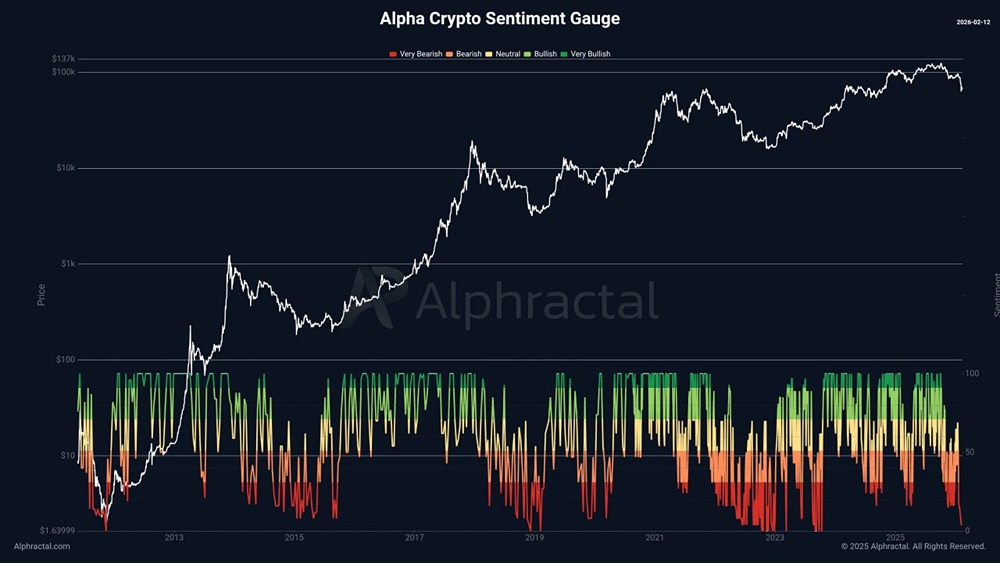Screen dimensions: 1000x563
Task: Click the Alpha Crypto Sentiment Gauge title
Action: (x=499, y=19)
